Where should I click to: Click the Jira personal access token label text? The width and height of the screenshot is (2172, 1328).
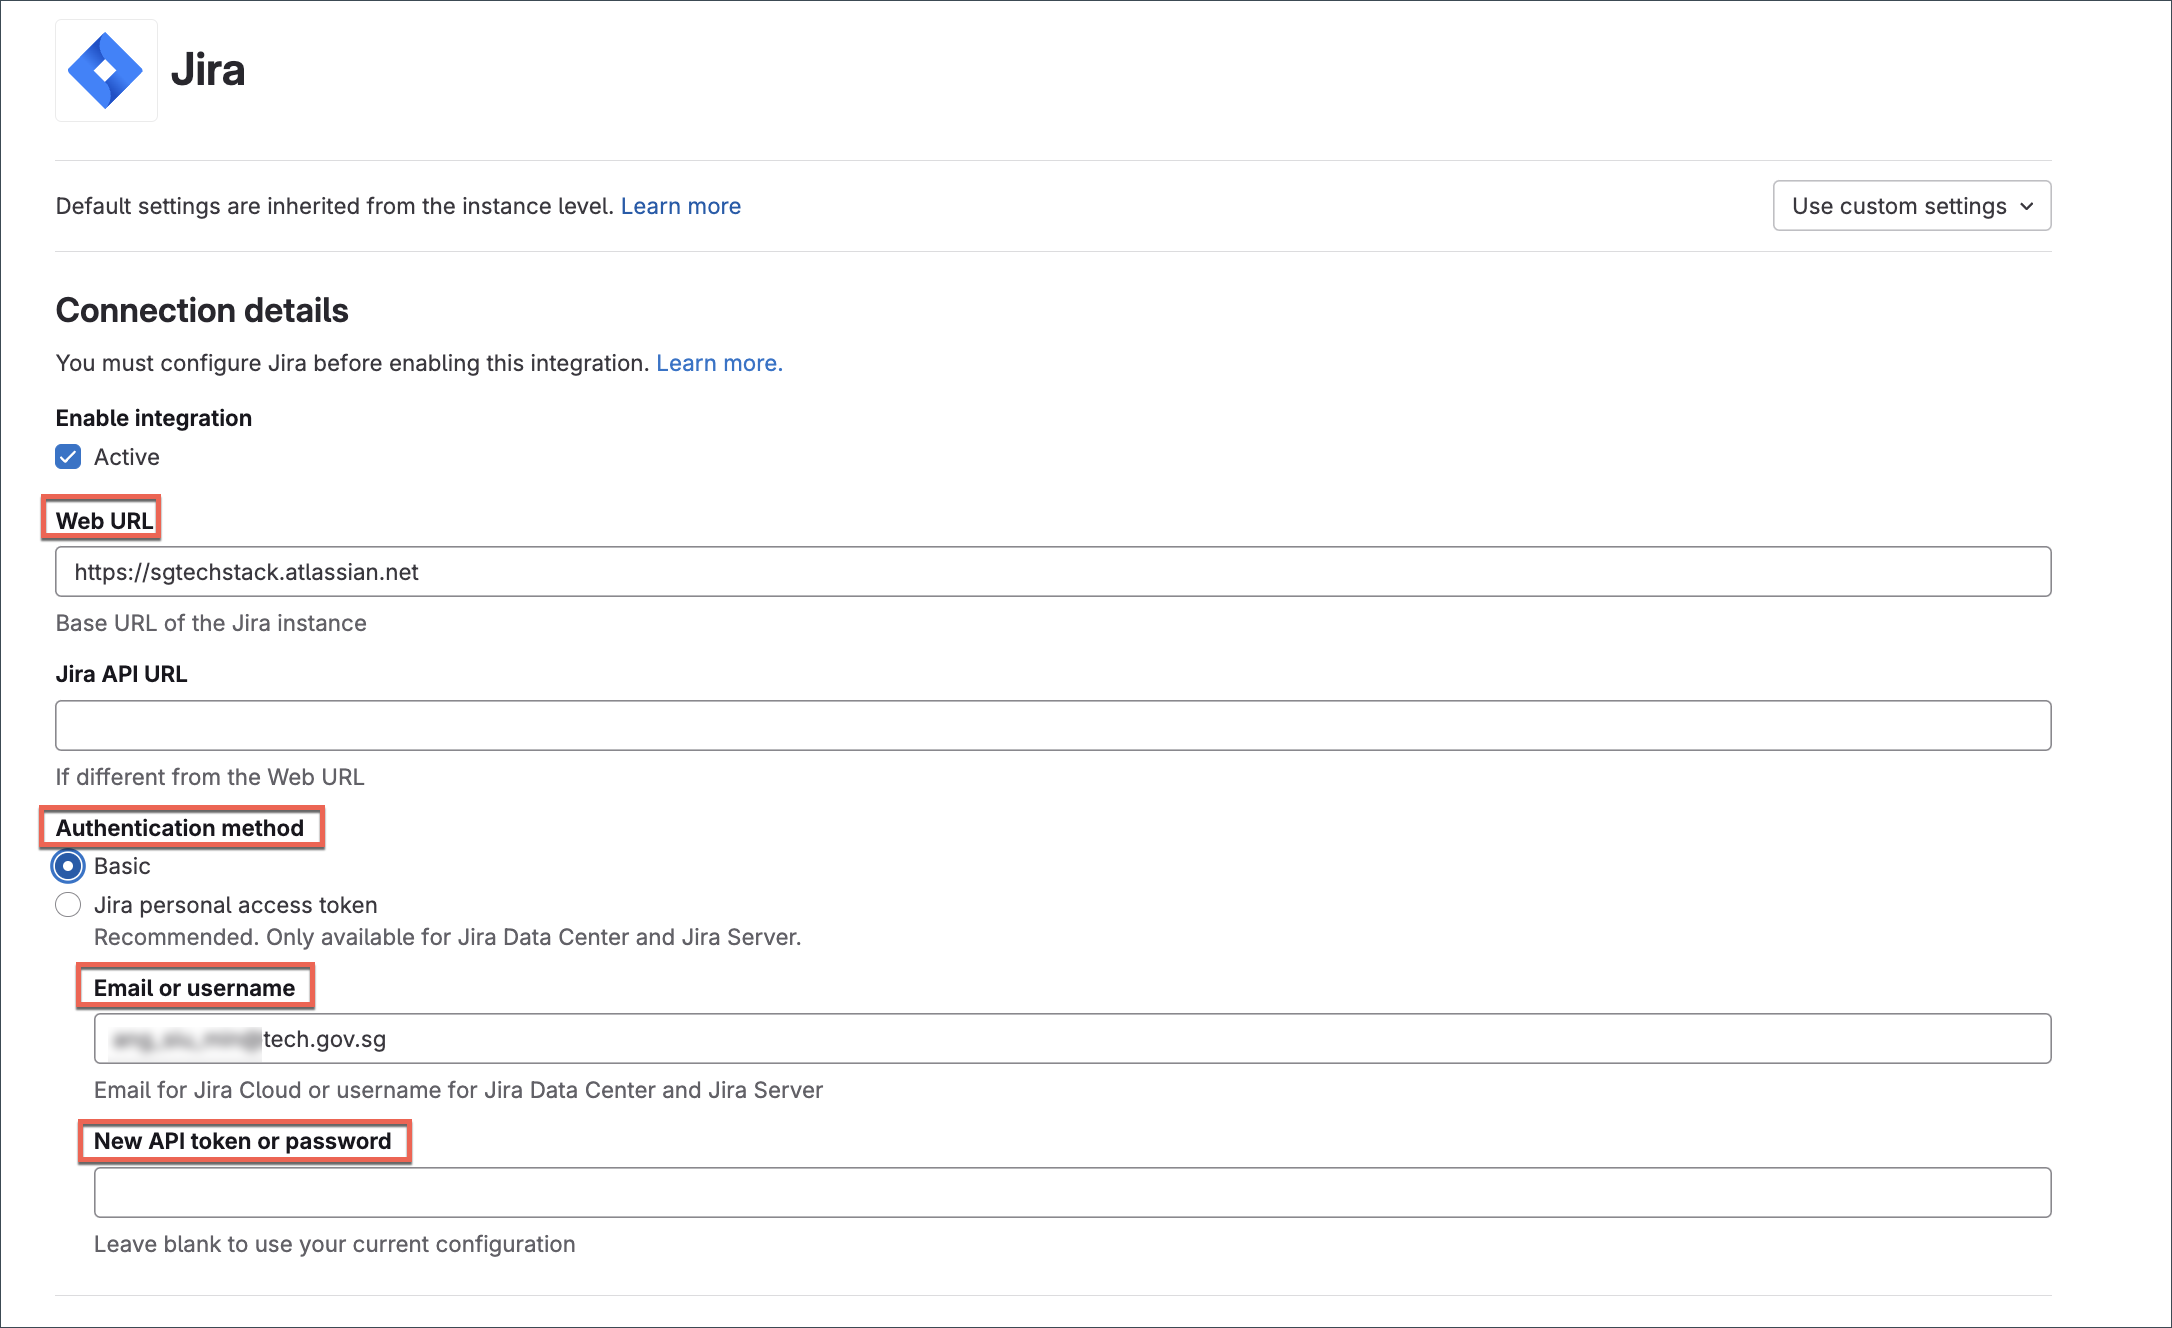click(236, 905)
